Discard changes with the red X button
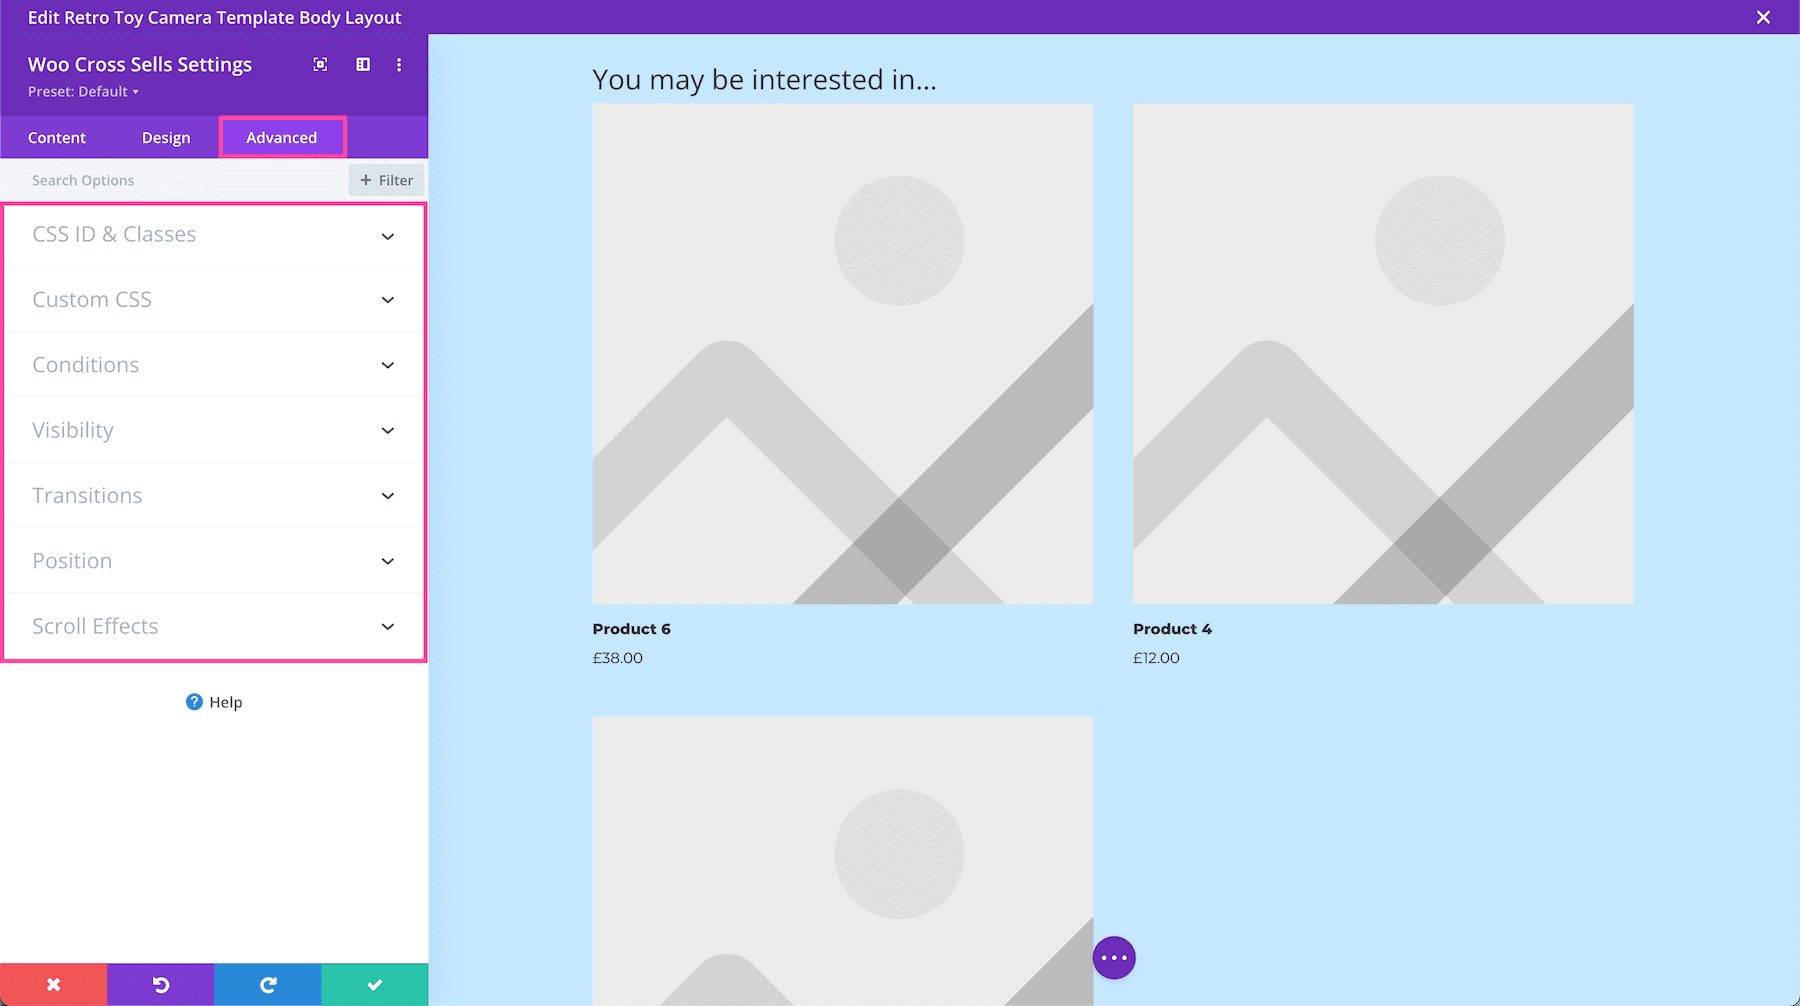The image size is (1800, 1006). 53,984
